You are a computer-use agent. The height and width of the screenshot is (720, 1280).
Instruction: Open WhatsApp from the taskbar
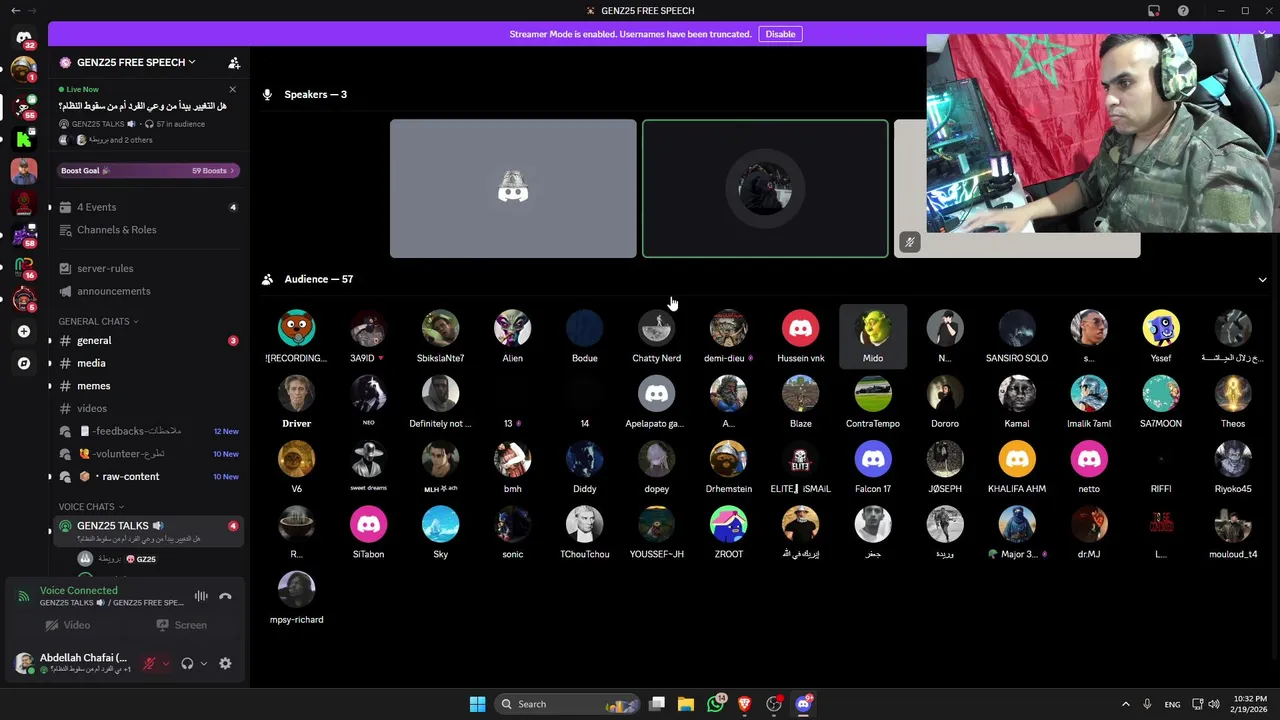point(716,704)
